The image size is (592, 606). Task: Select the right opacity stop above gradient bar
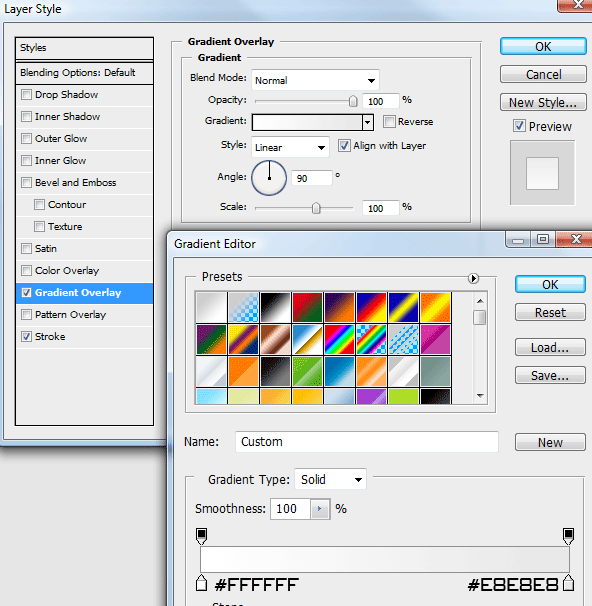[568, 536]
